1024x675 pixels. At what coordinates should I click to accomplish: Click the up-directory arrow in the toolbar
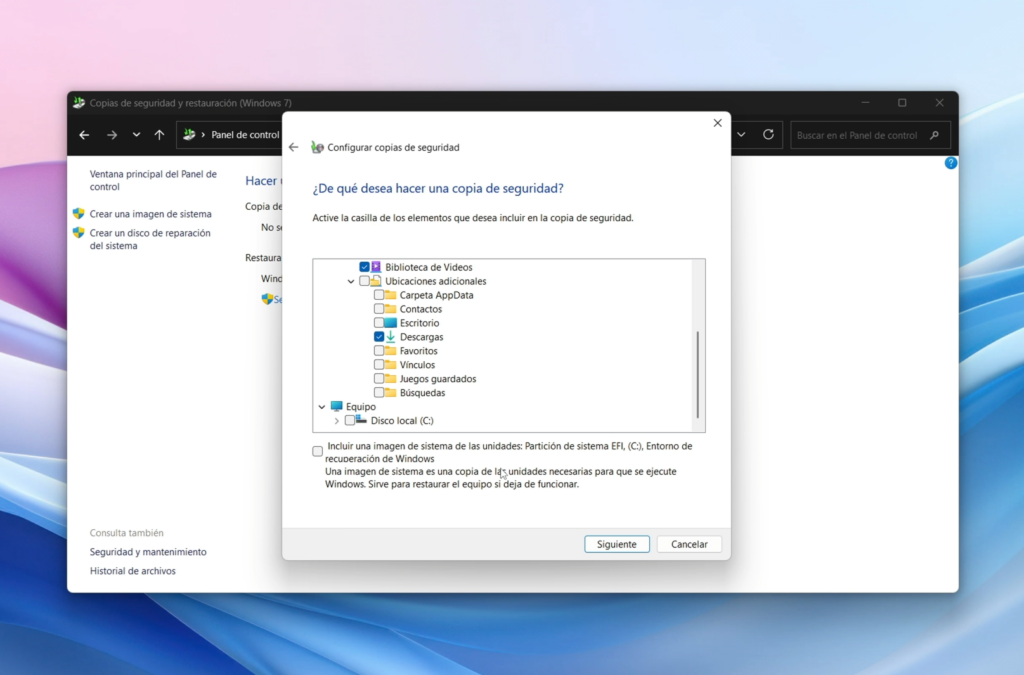coord(159,135)
